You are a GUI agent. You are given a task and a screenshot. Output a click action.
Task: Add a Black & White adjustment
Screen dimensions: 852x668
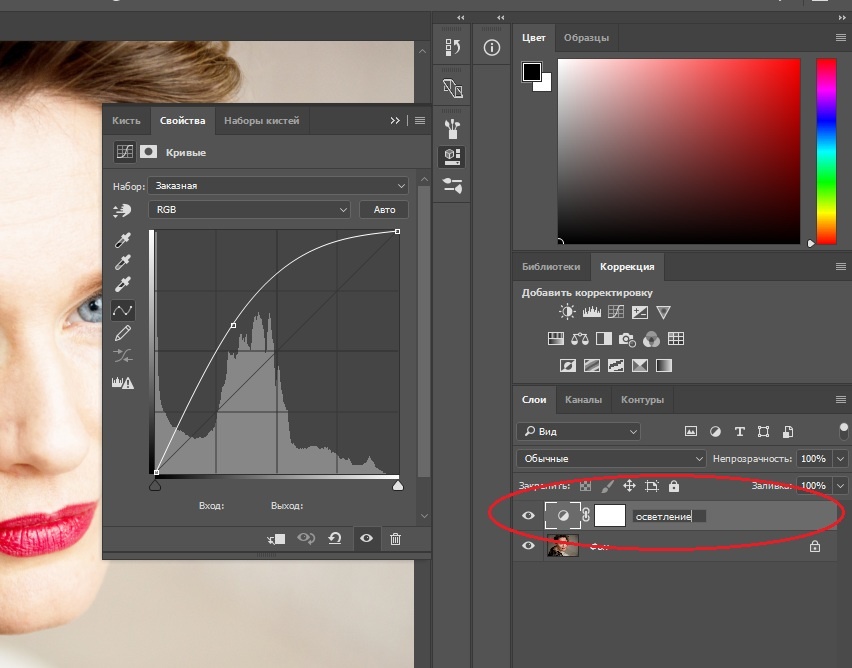point(604,339)
